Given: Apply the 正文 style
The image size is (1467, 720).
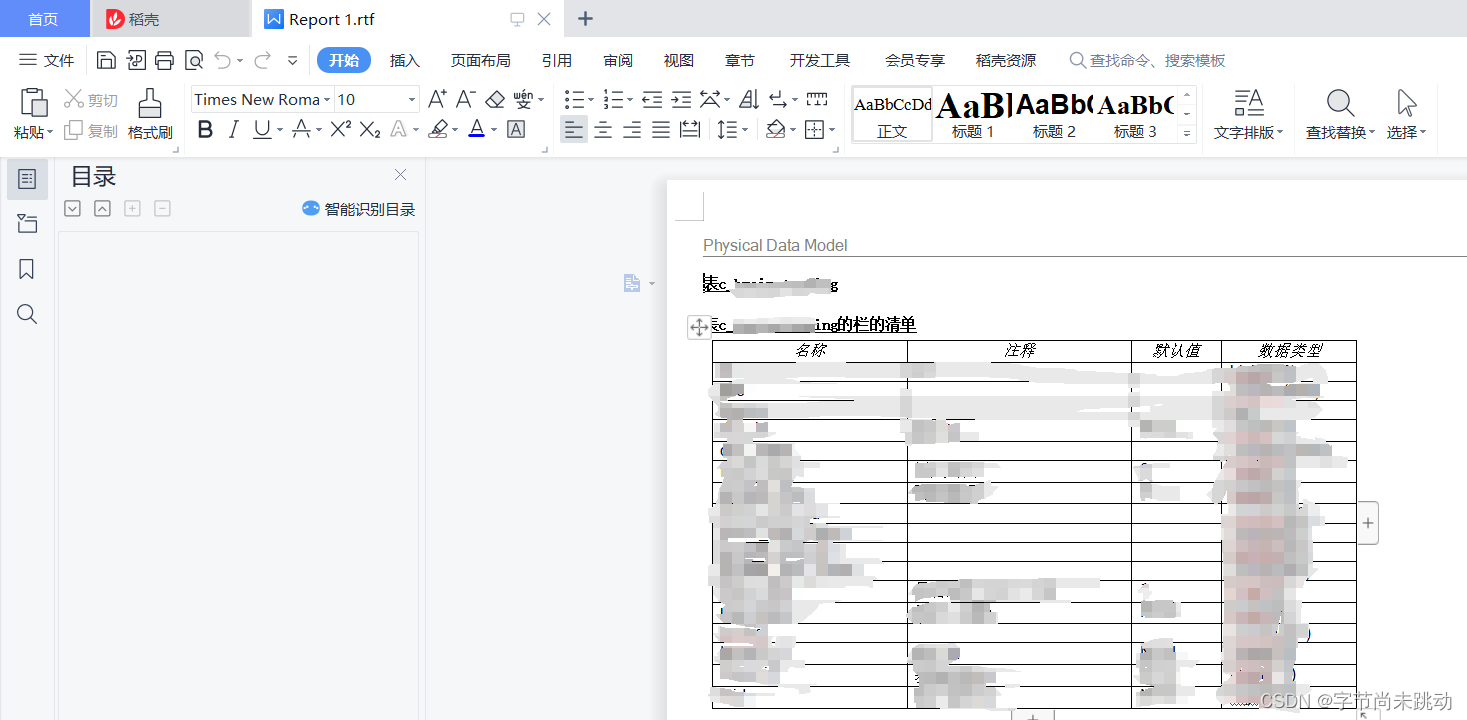Looking at the screenshot, I should (x=892, y=114).
